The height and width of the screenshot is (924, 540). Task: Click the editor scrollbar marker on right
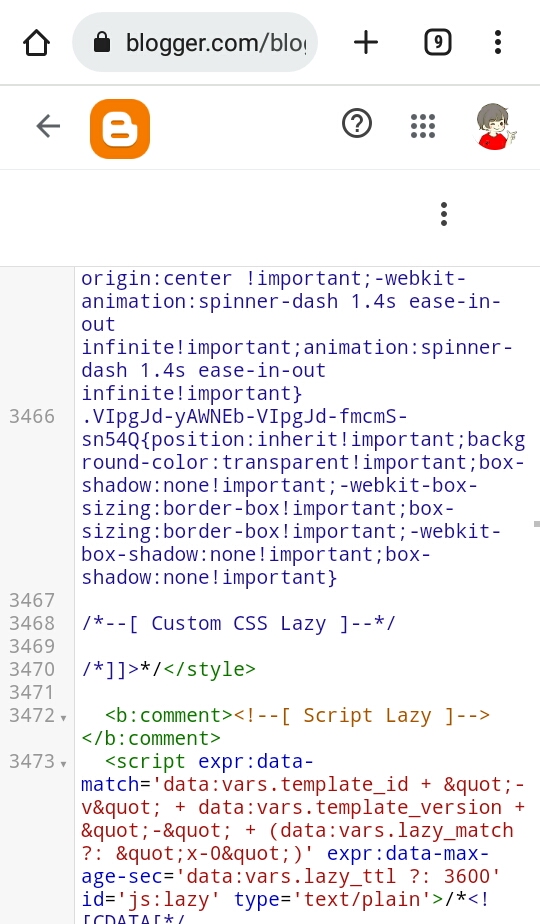[x=536, y=523]
